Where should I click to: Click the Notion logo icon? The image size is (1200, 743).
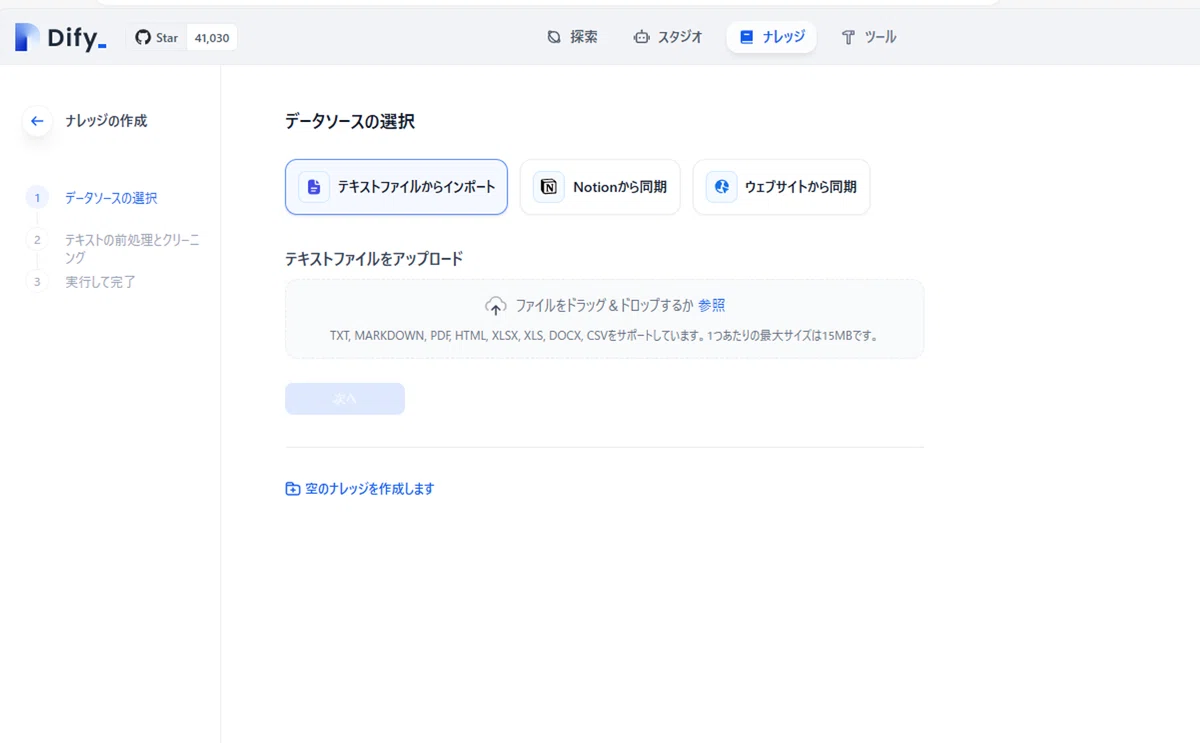[x=549, y=187]
